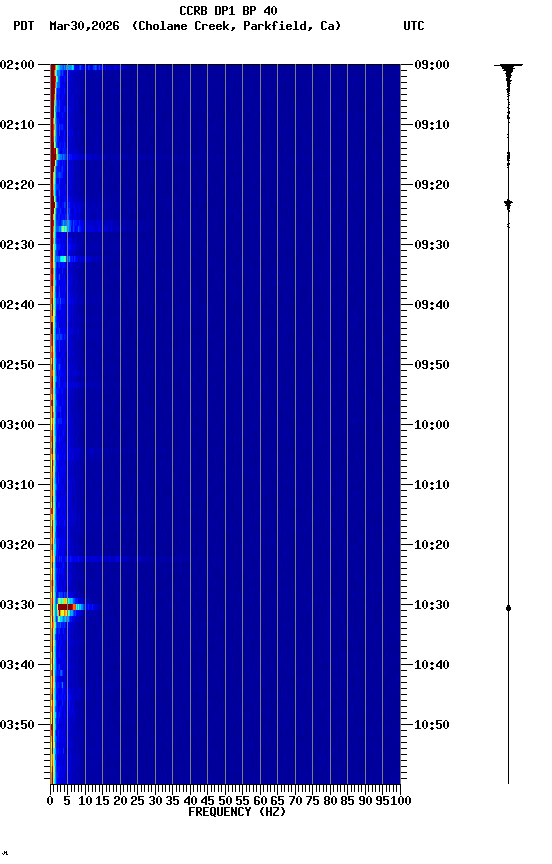Click the 'PDT' timezone label
Screen dimensions: 552x864
pos(24,26)
